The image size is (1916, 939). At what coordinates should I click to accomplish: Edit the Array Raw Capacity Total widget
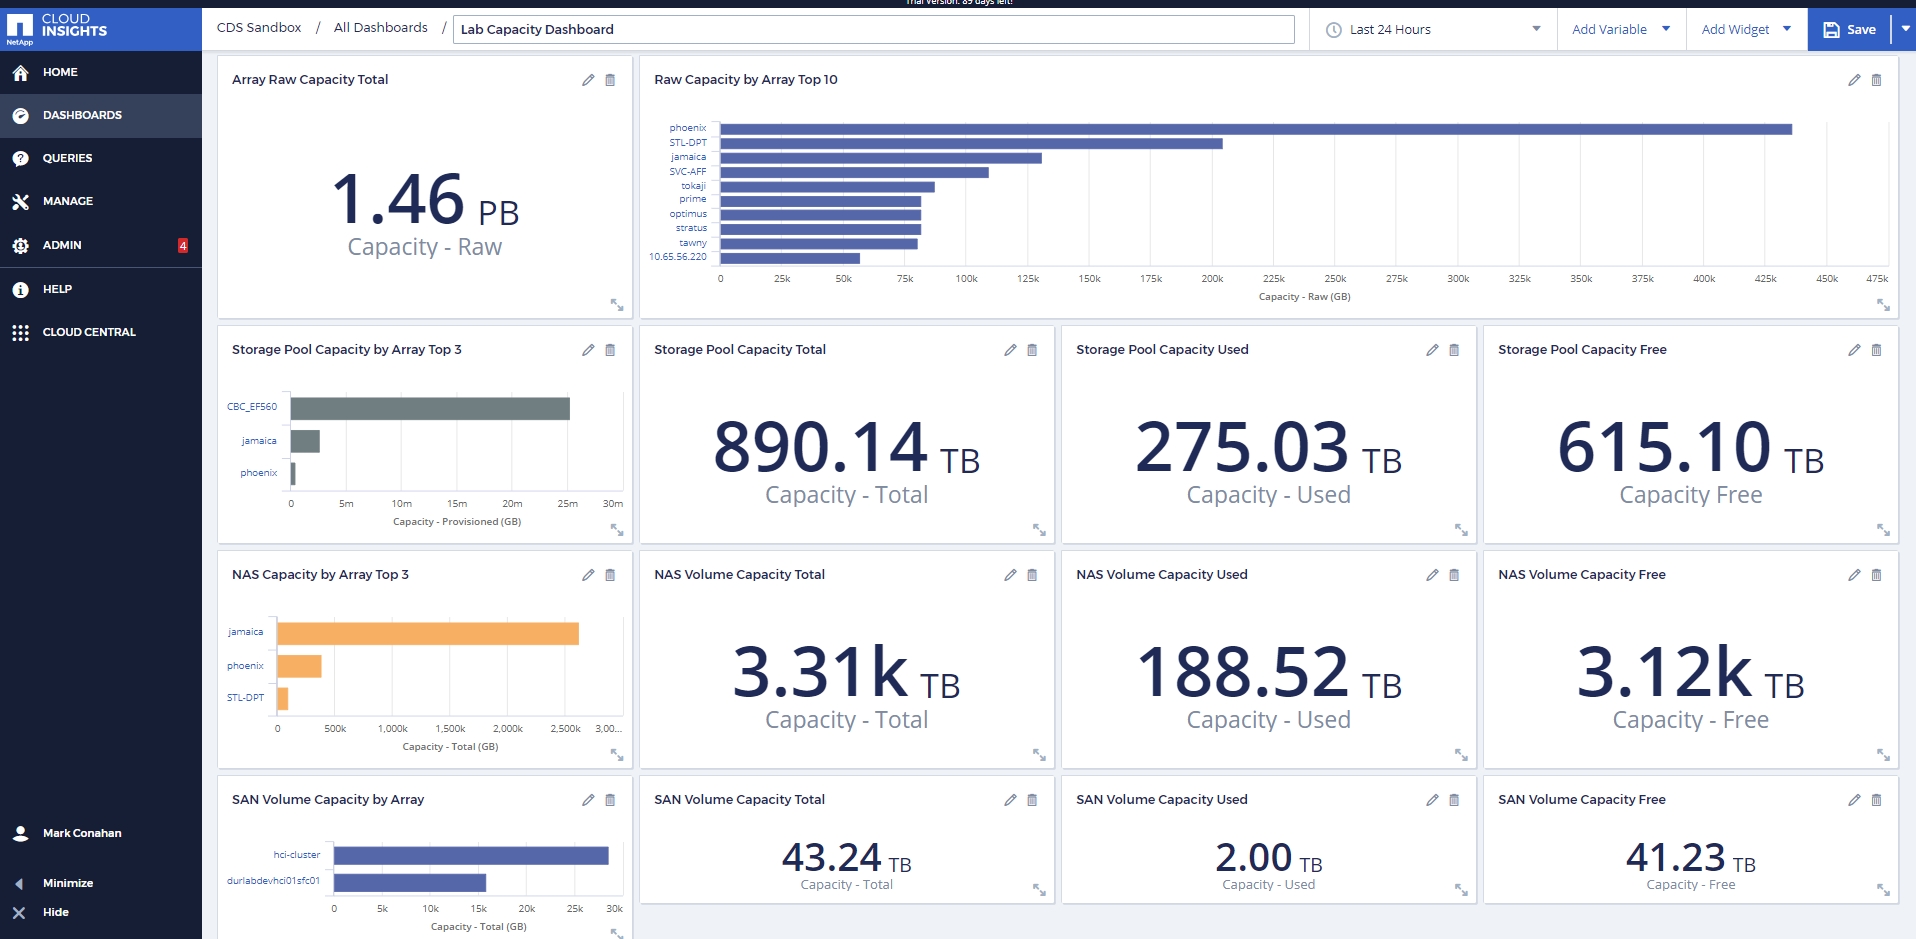pyautogui.click(x=588, y=81)
